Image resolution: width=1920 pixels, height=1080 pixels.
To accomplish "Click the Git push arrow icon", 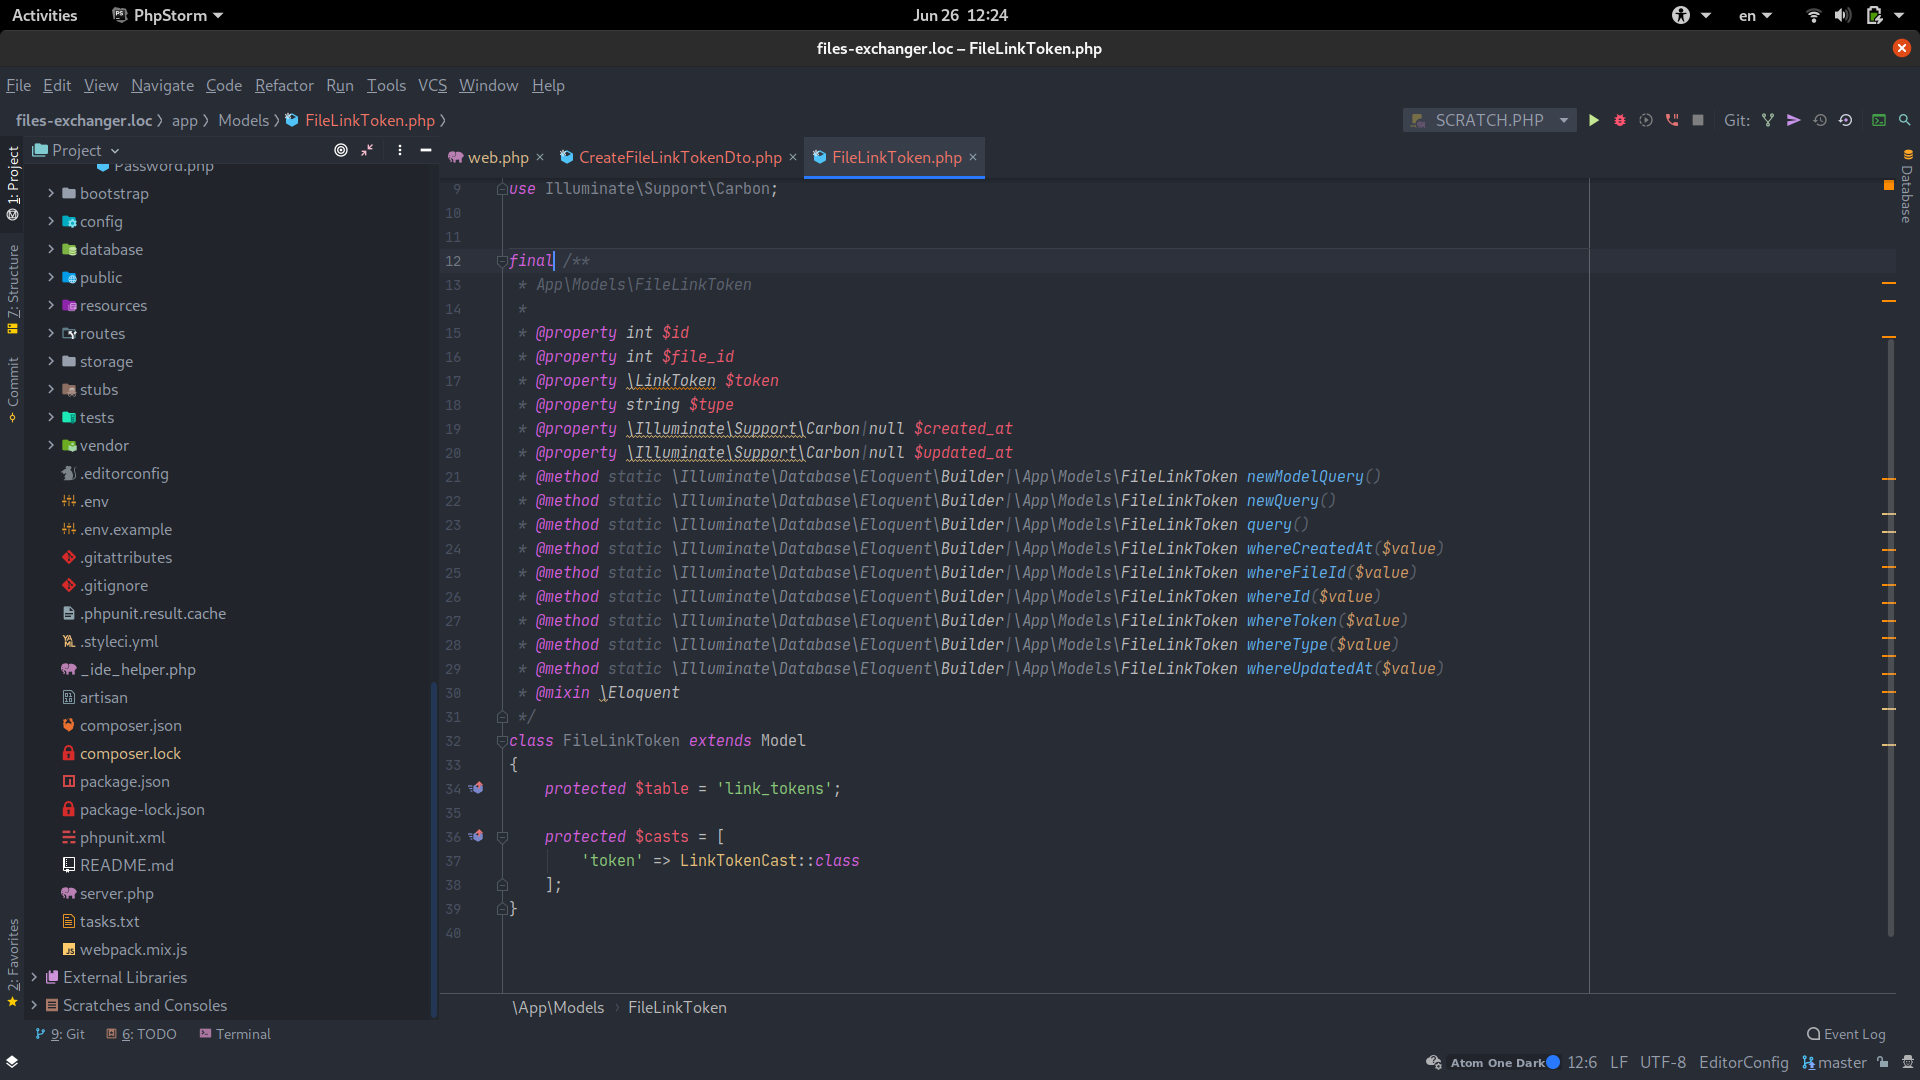I will tap(1794, 120).
